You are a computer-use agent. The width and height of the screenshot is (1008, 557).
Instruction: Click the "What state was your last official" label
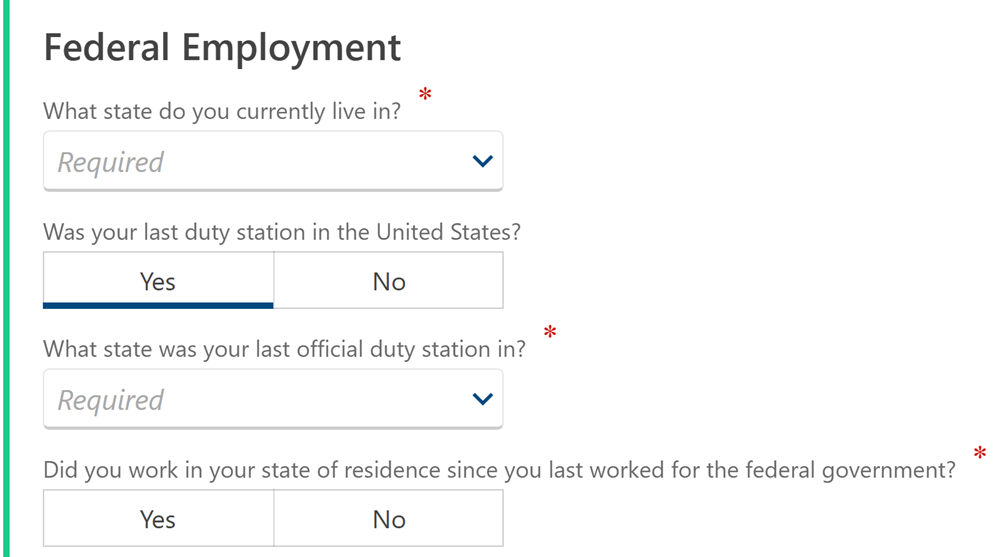coord(285,350)
